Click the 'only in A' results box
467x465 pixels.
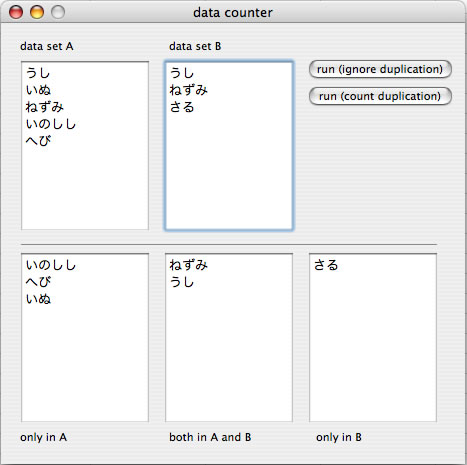(x=85, y=338)
